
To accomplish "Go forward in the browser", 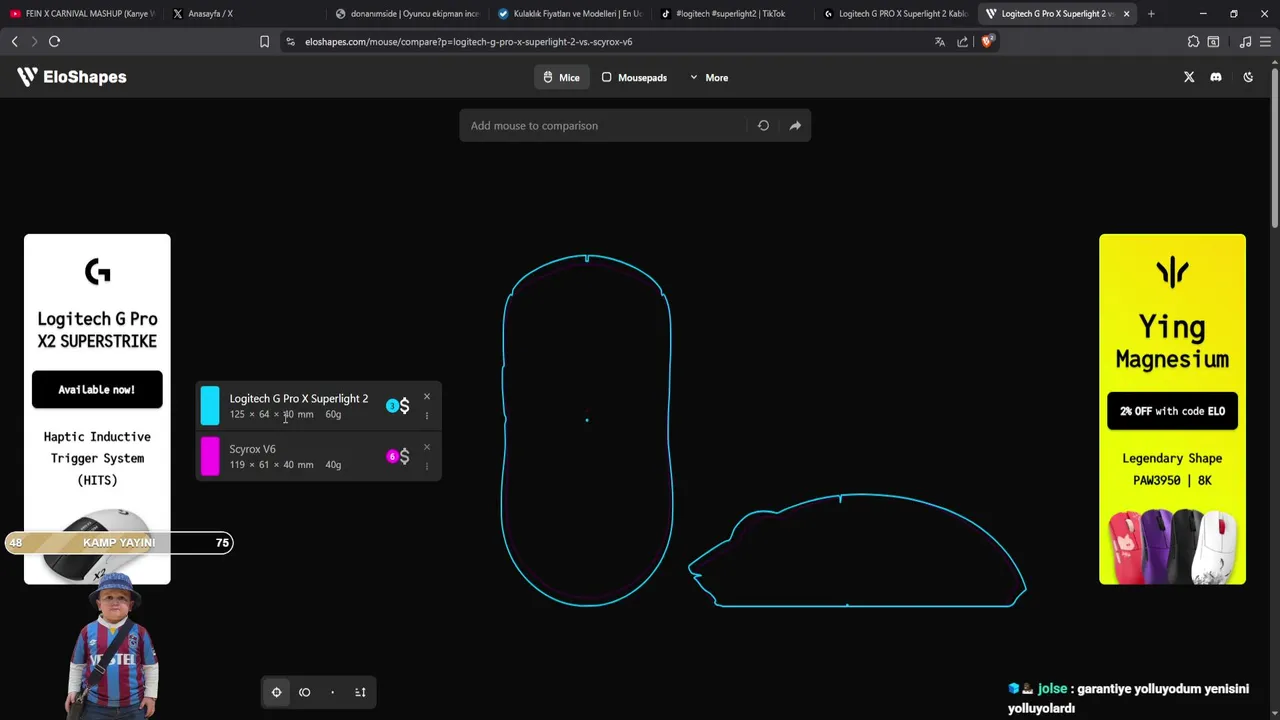I will [34, 41].
